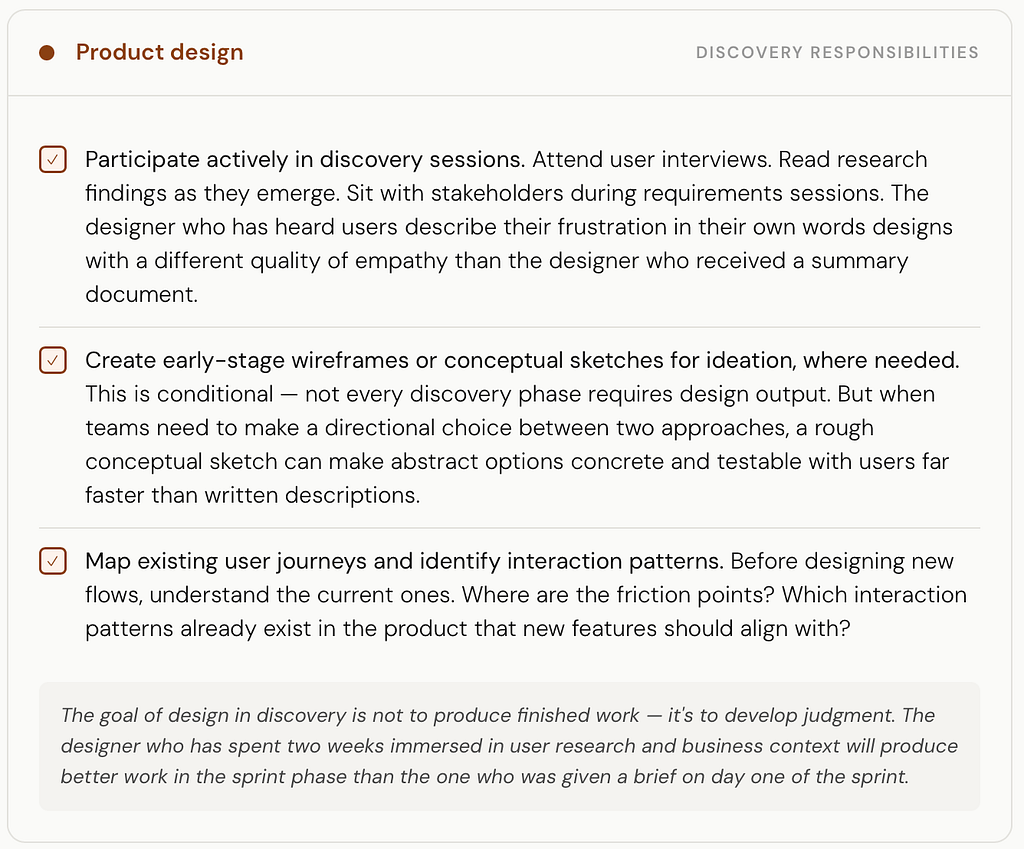1024x849 pixels.
Task: Click the question Where are the friction points?
Action: click(x=618, y=595)
